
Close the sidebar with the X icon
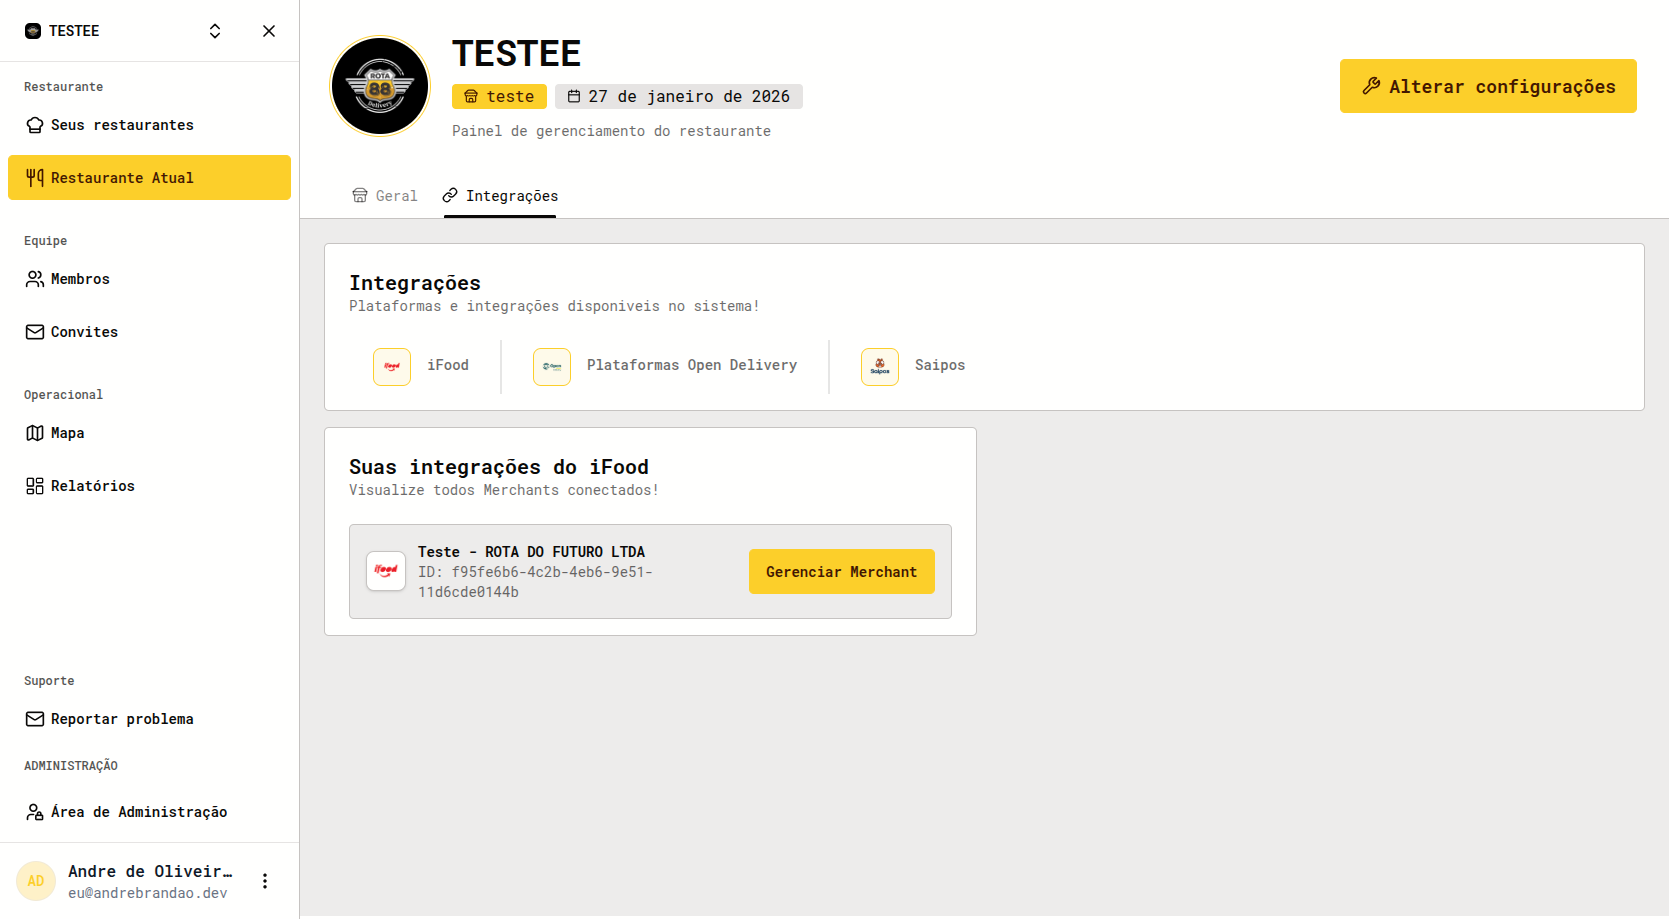click(x=269, y=31)
